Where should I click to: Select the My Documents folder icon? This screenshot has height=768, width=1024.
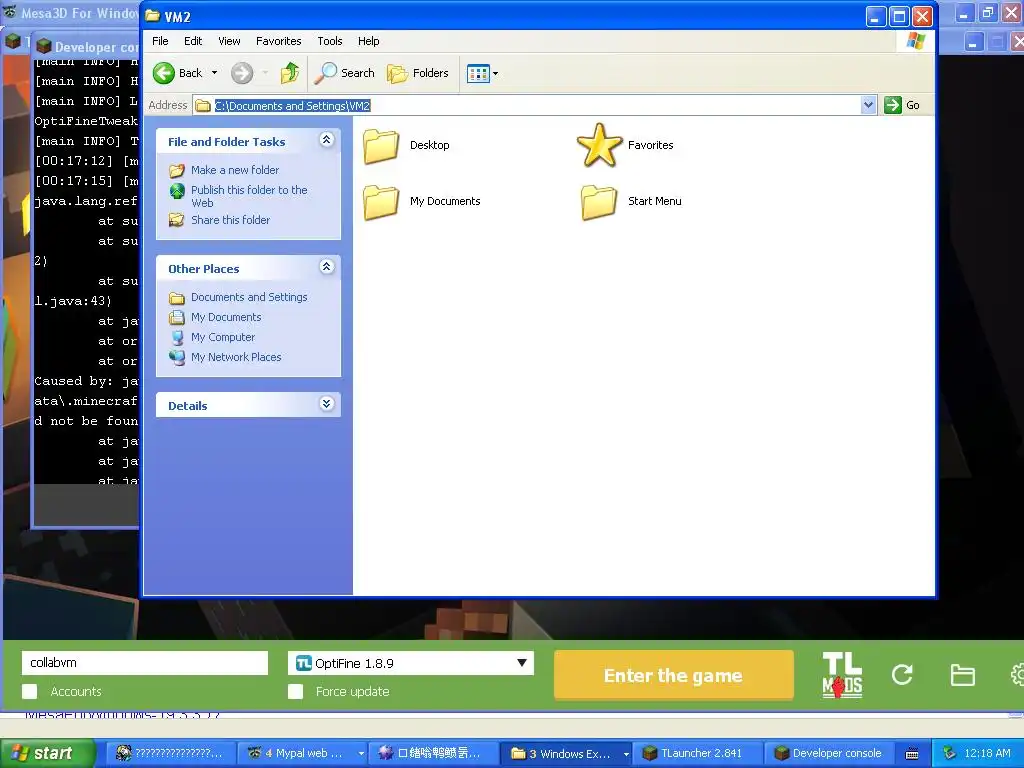point(381,202)
